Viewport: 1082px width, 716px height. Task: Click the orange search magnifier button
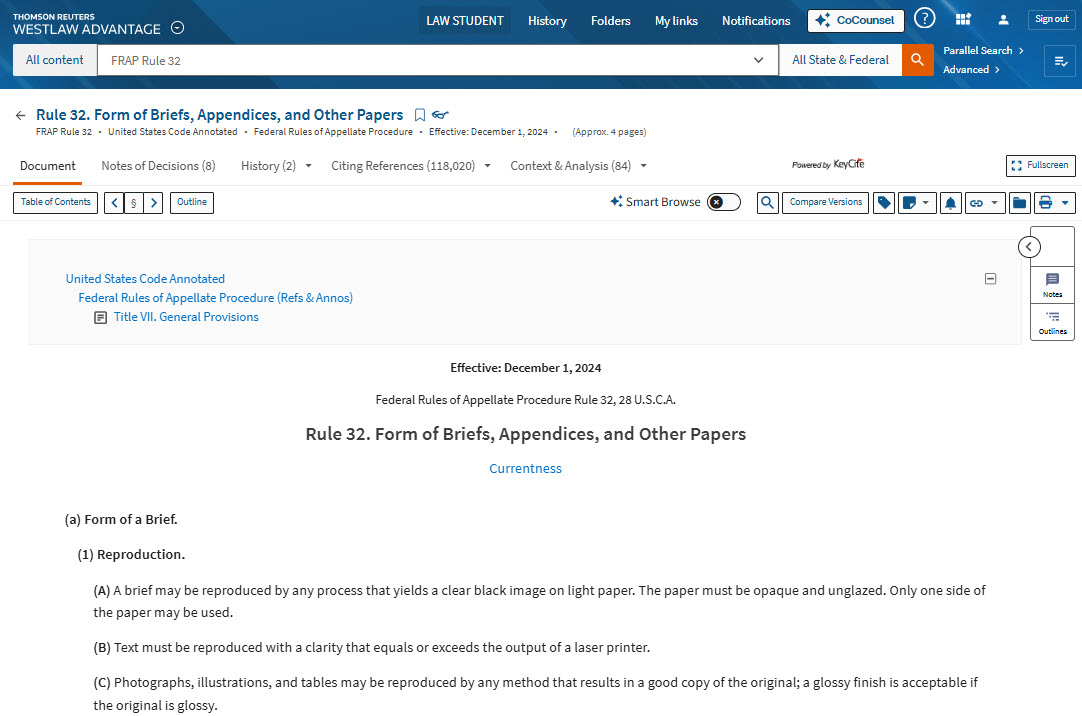point(917,60)
